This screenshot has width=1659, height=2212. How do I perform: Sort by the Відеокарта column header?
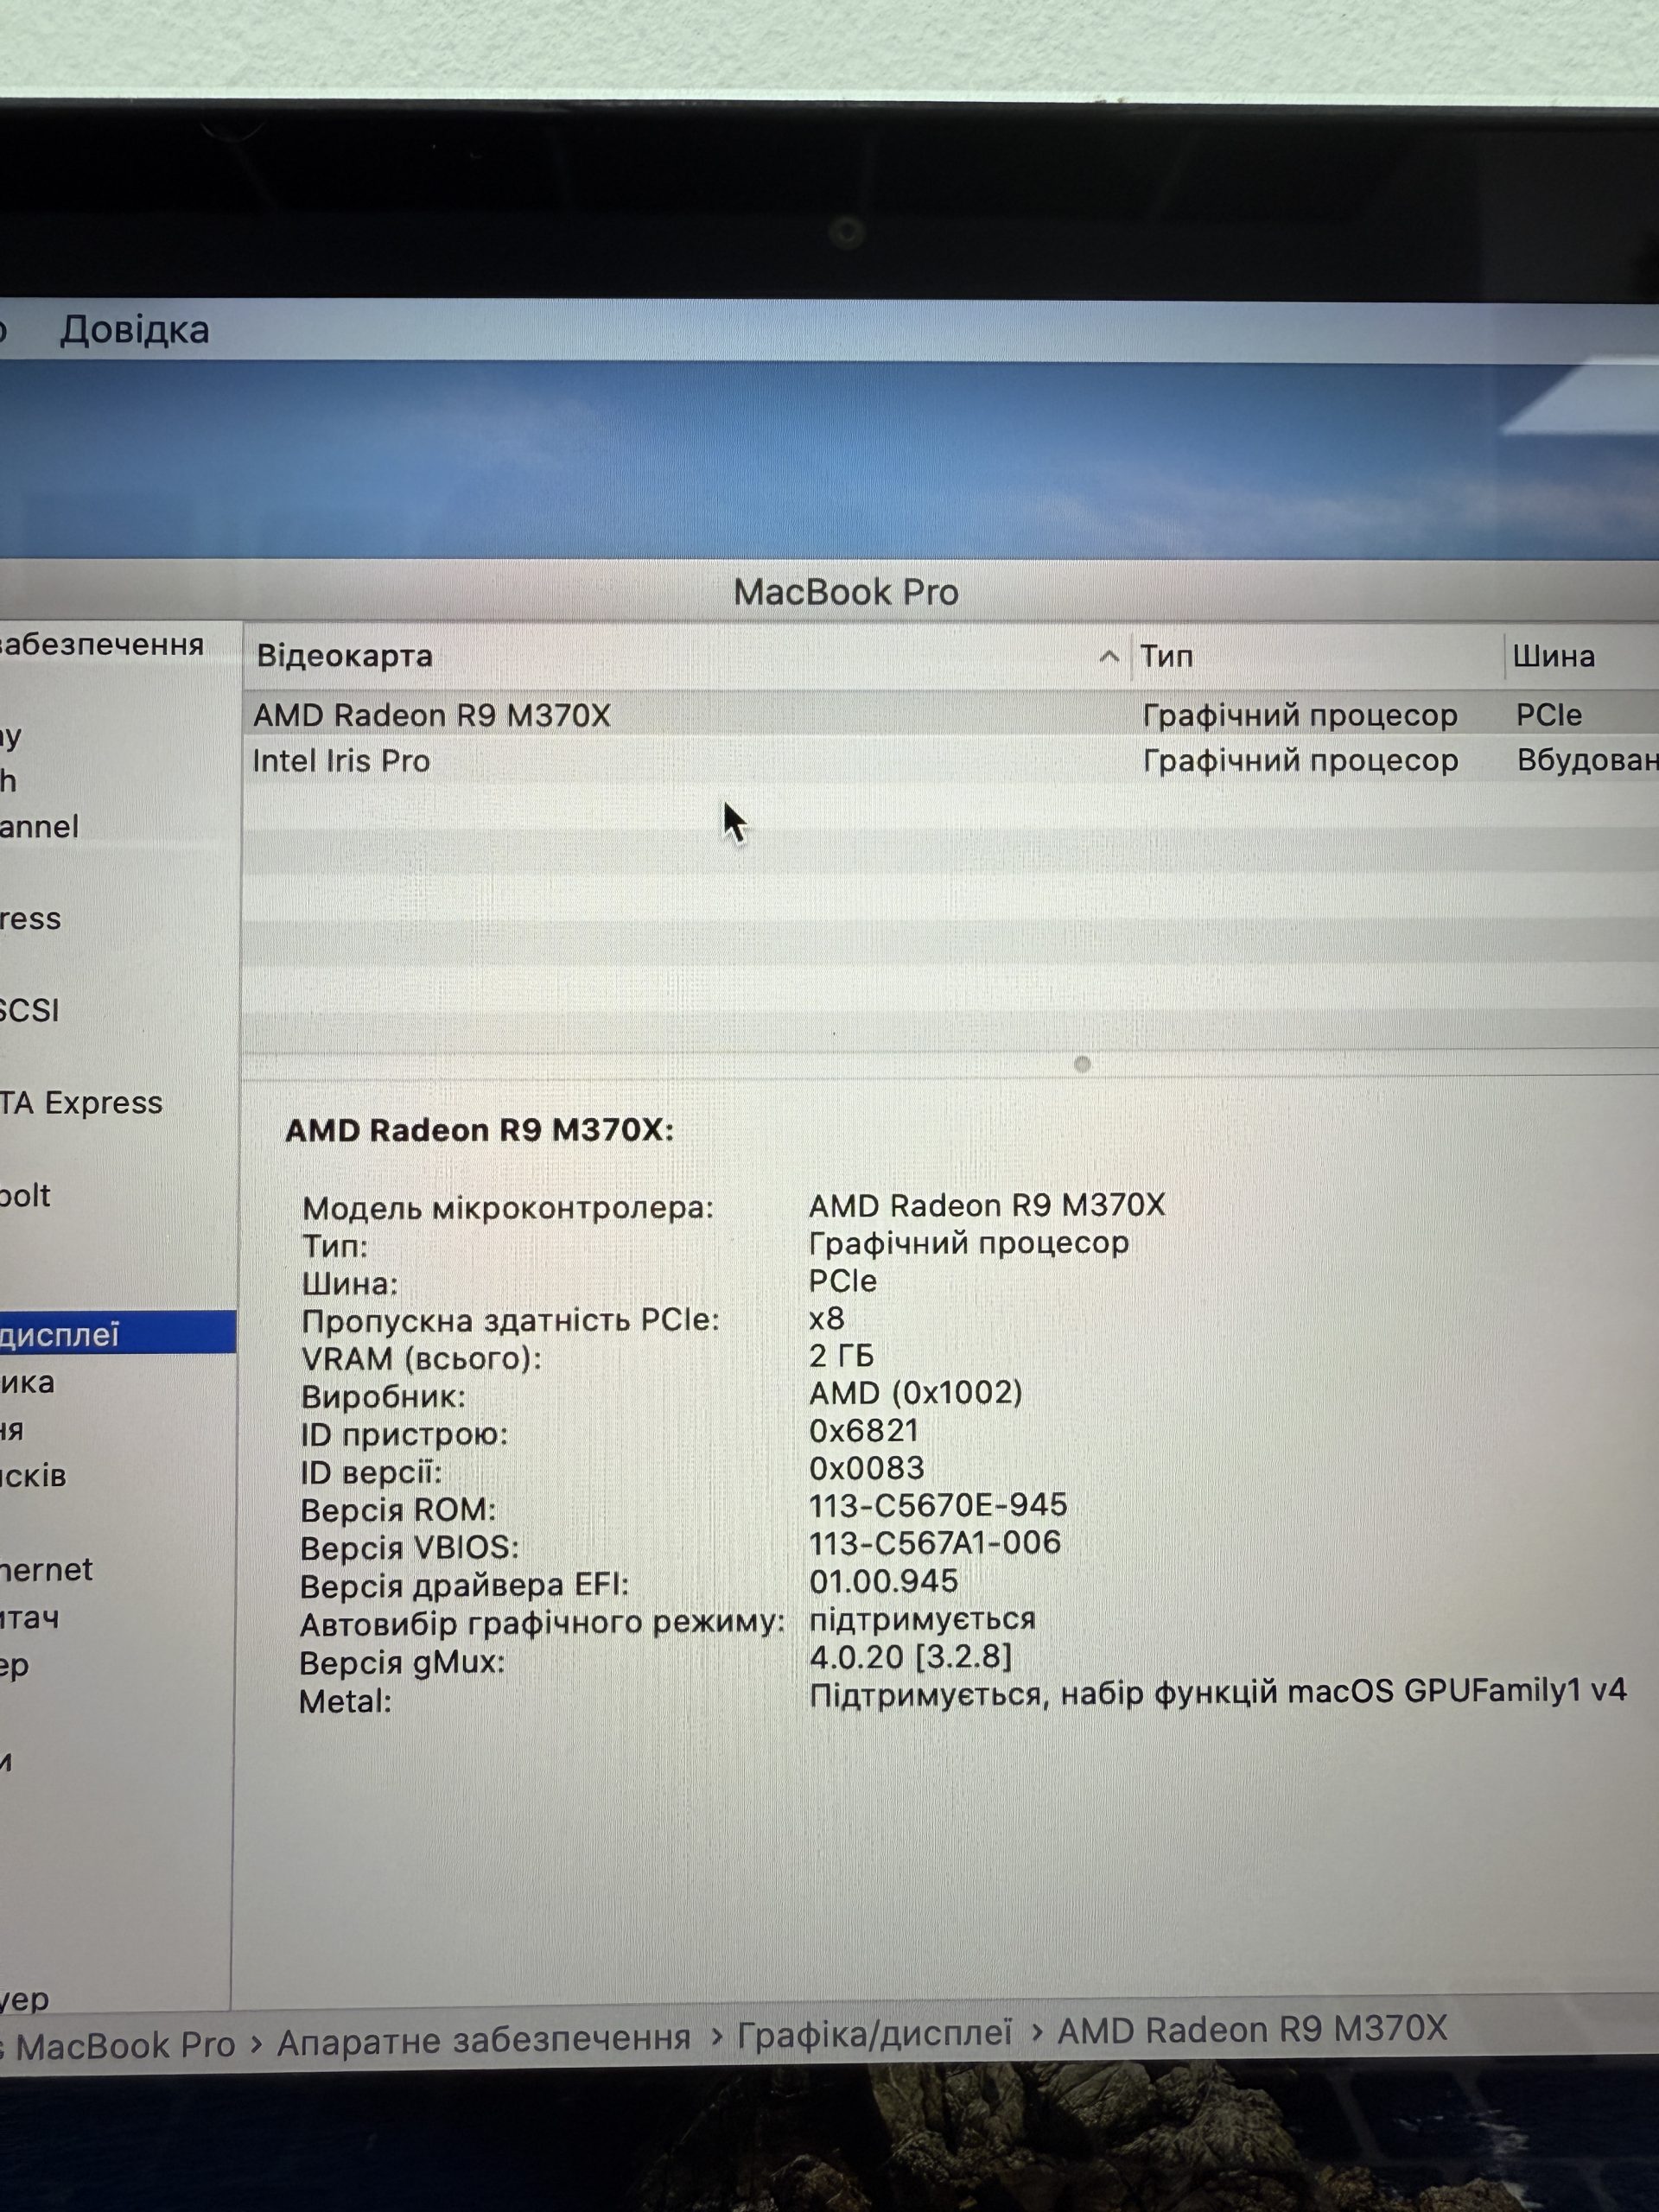[344, 656]
